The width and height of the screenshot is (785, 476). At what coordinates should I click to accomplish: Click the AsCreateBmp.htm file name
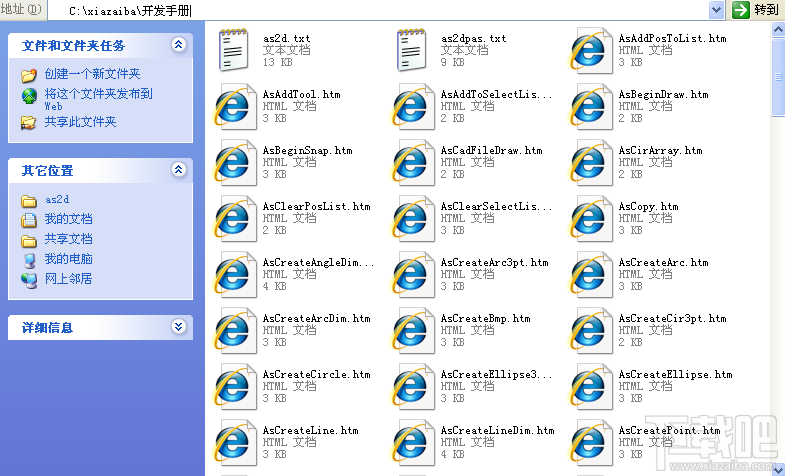click(x=485, y=318)
